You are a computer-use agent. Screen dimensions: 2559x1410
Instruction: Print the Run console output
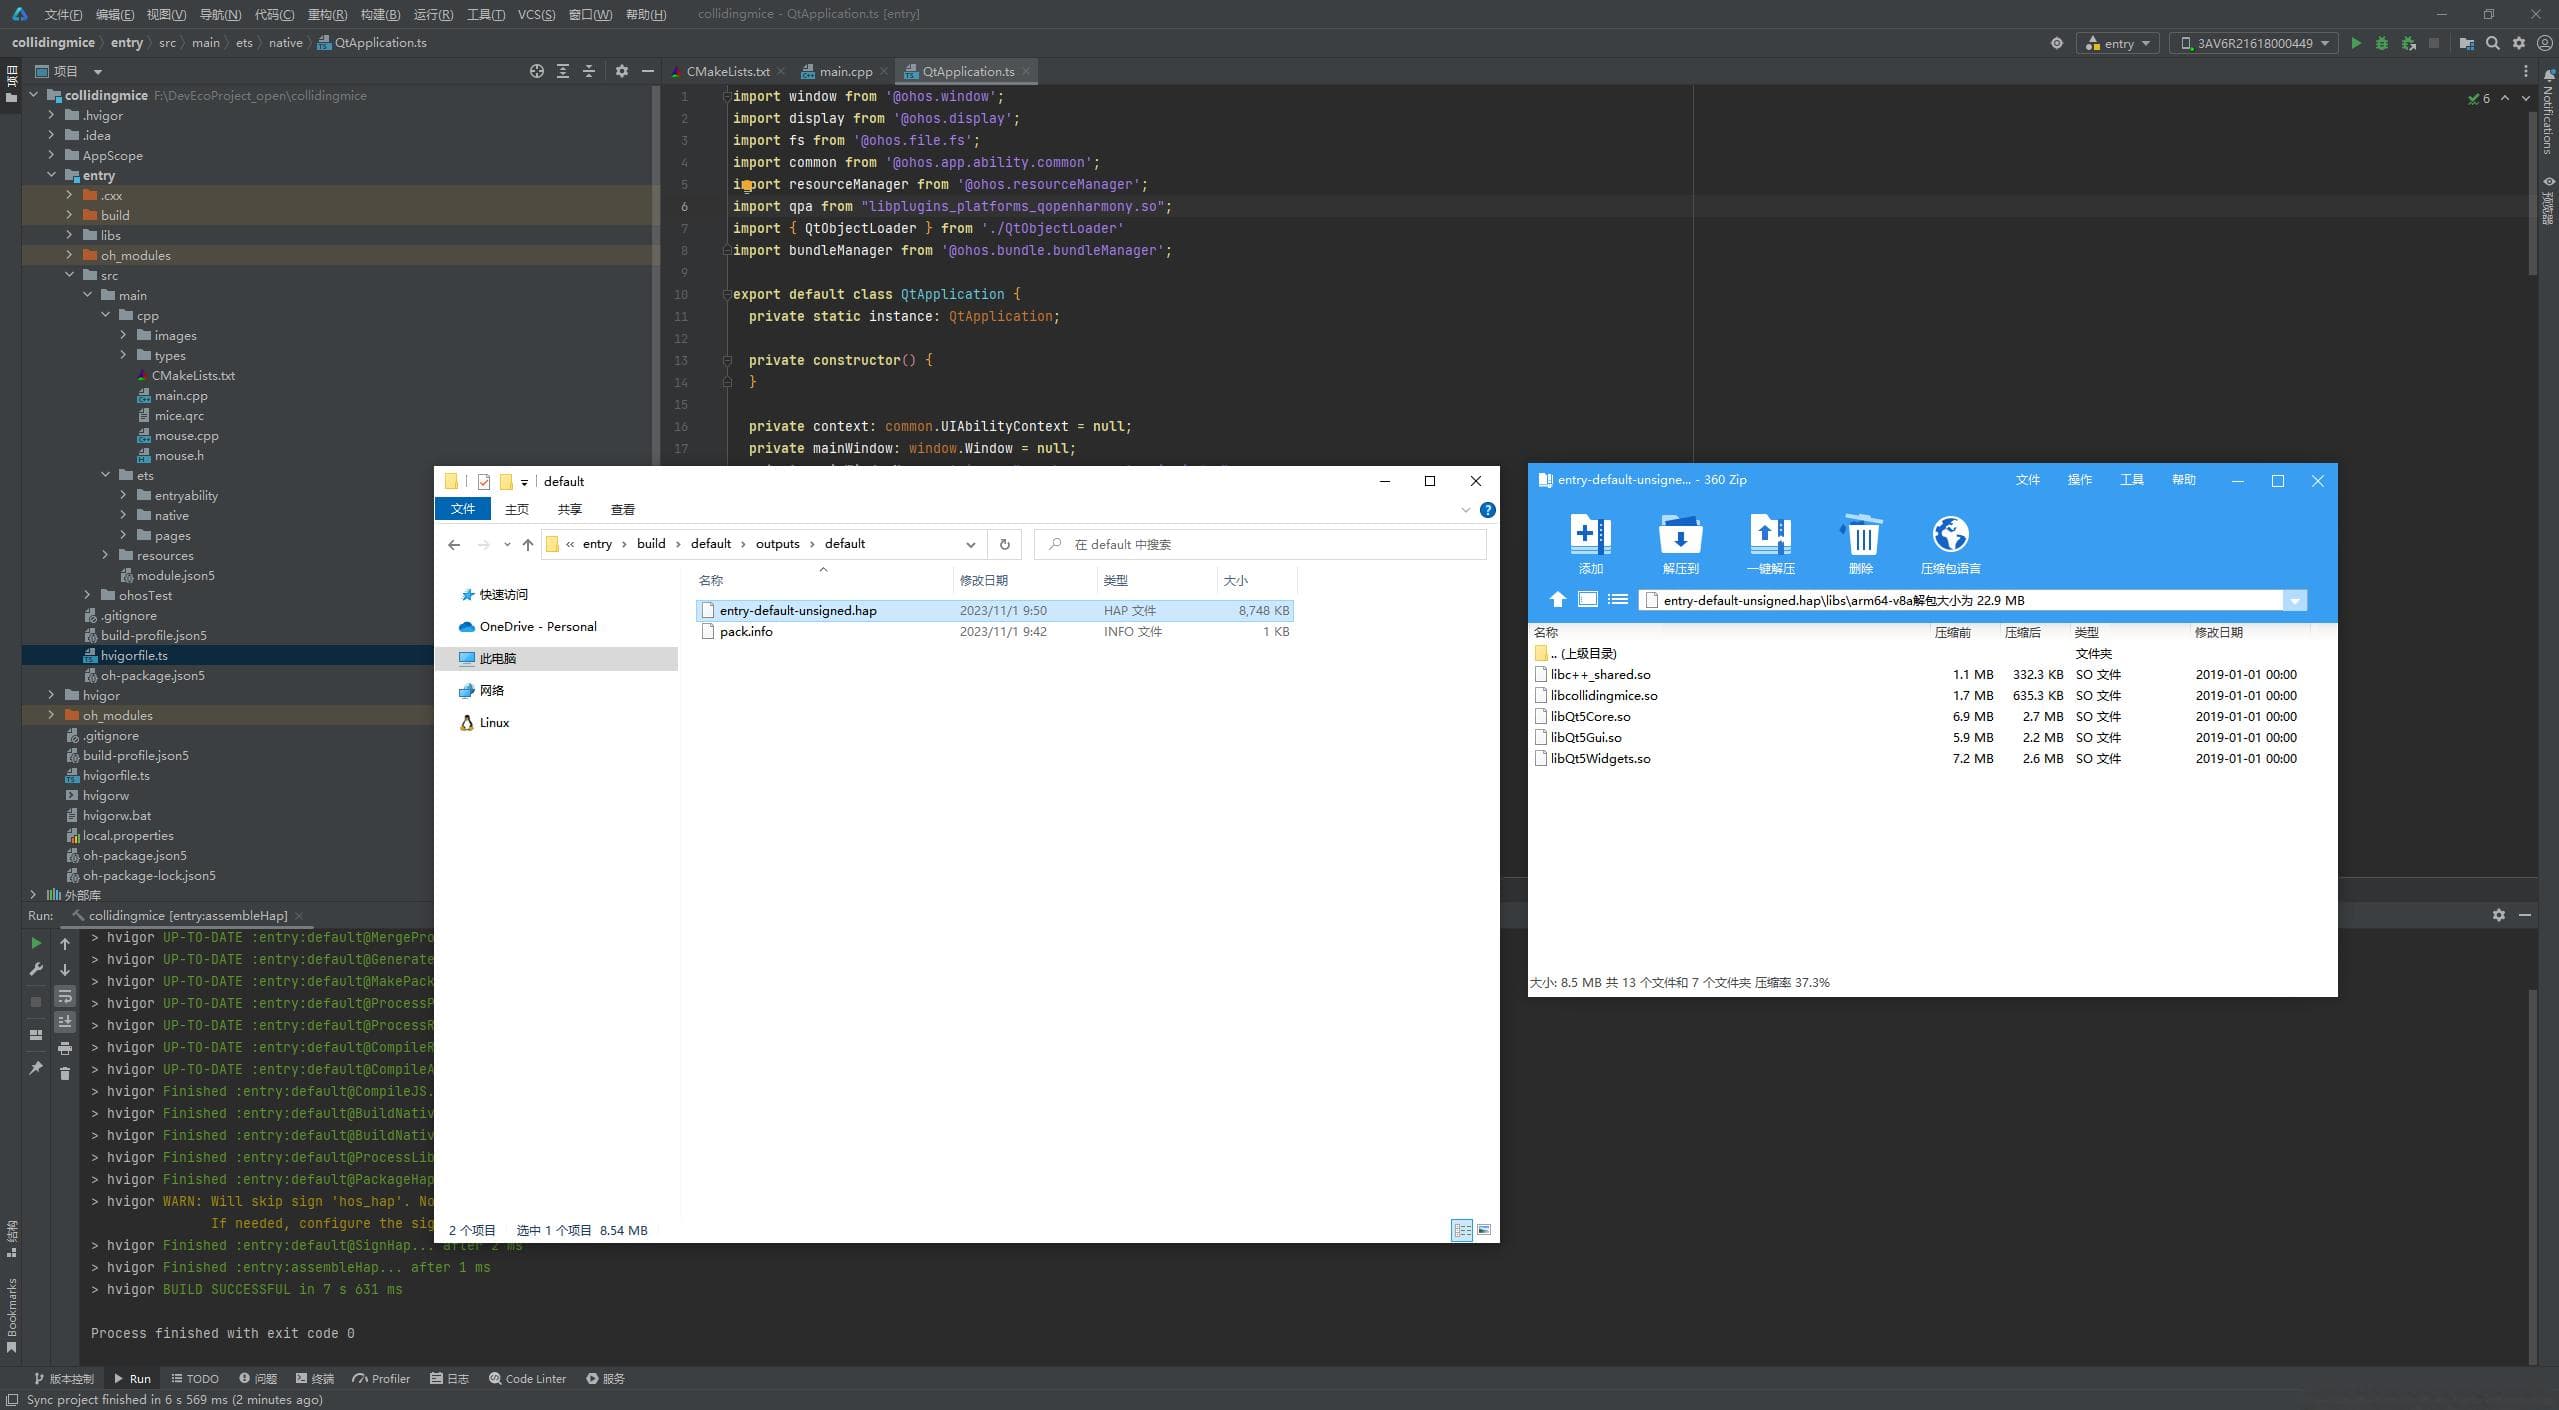65,1048
